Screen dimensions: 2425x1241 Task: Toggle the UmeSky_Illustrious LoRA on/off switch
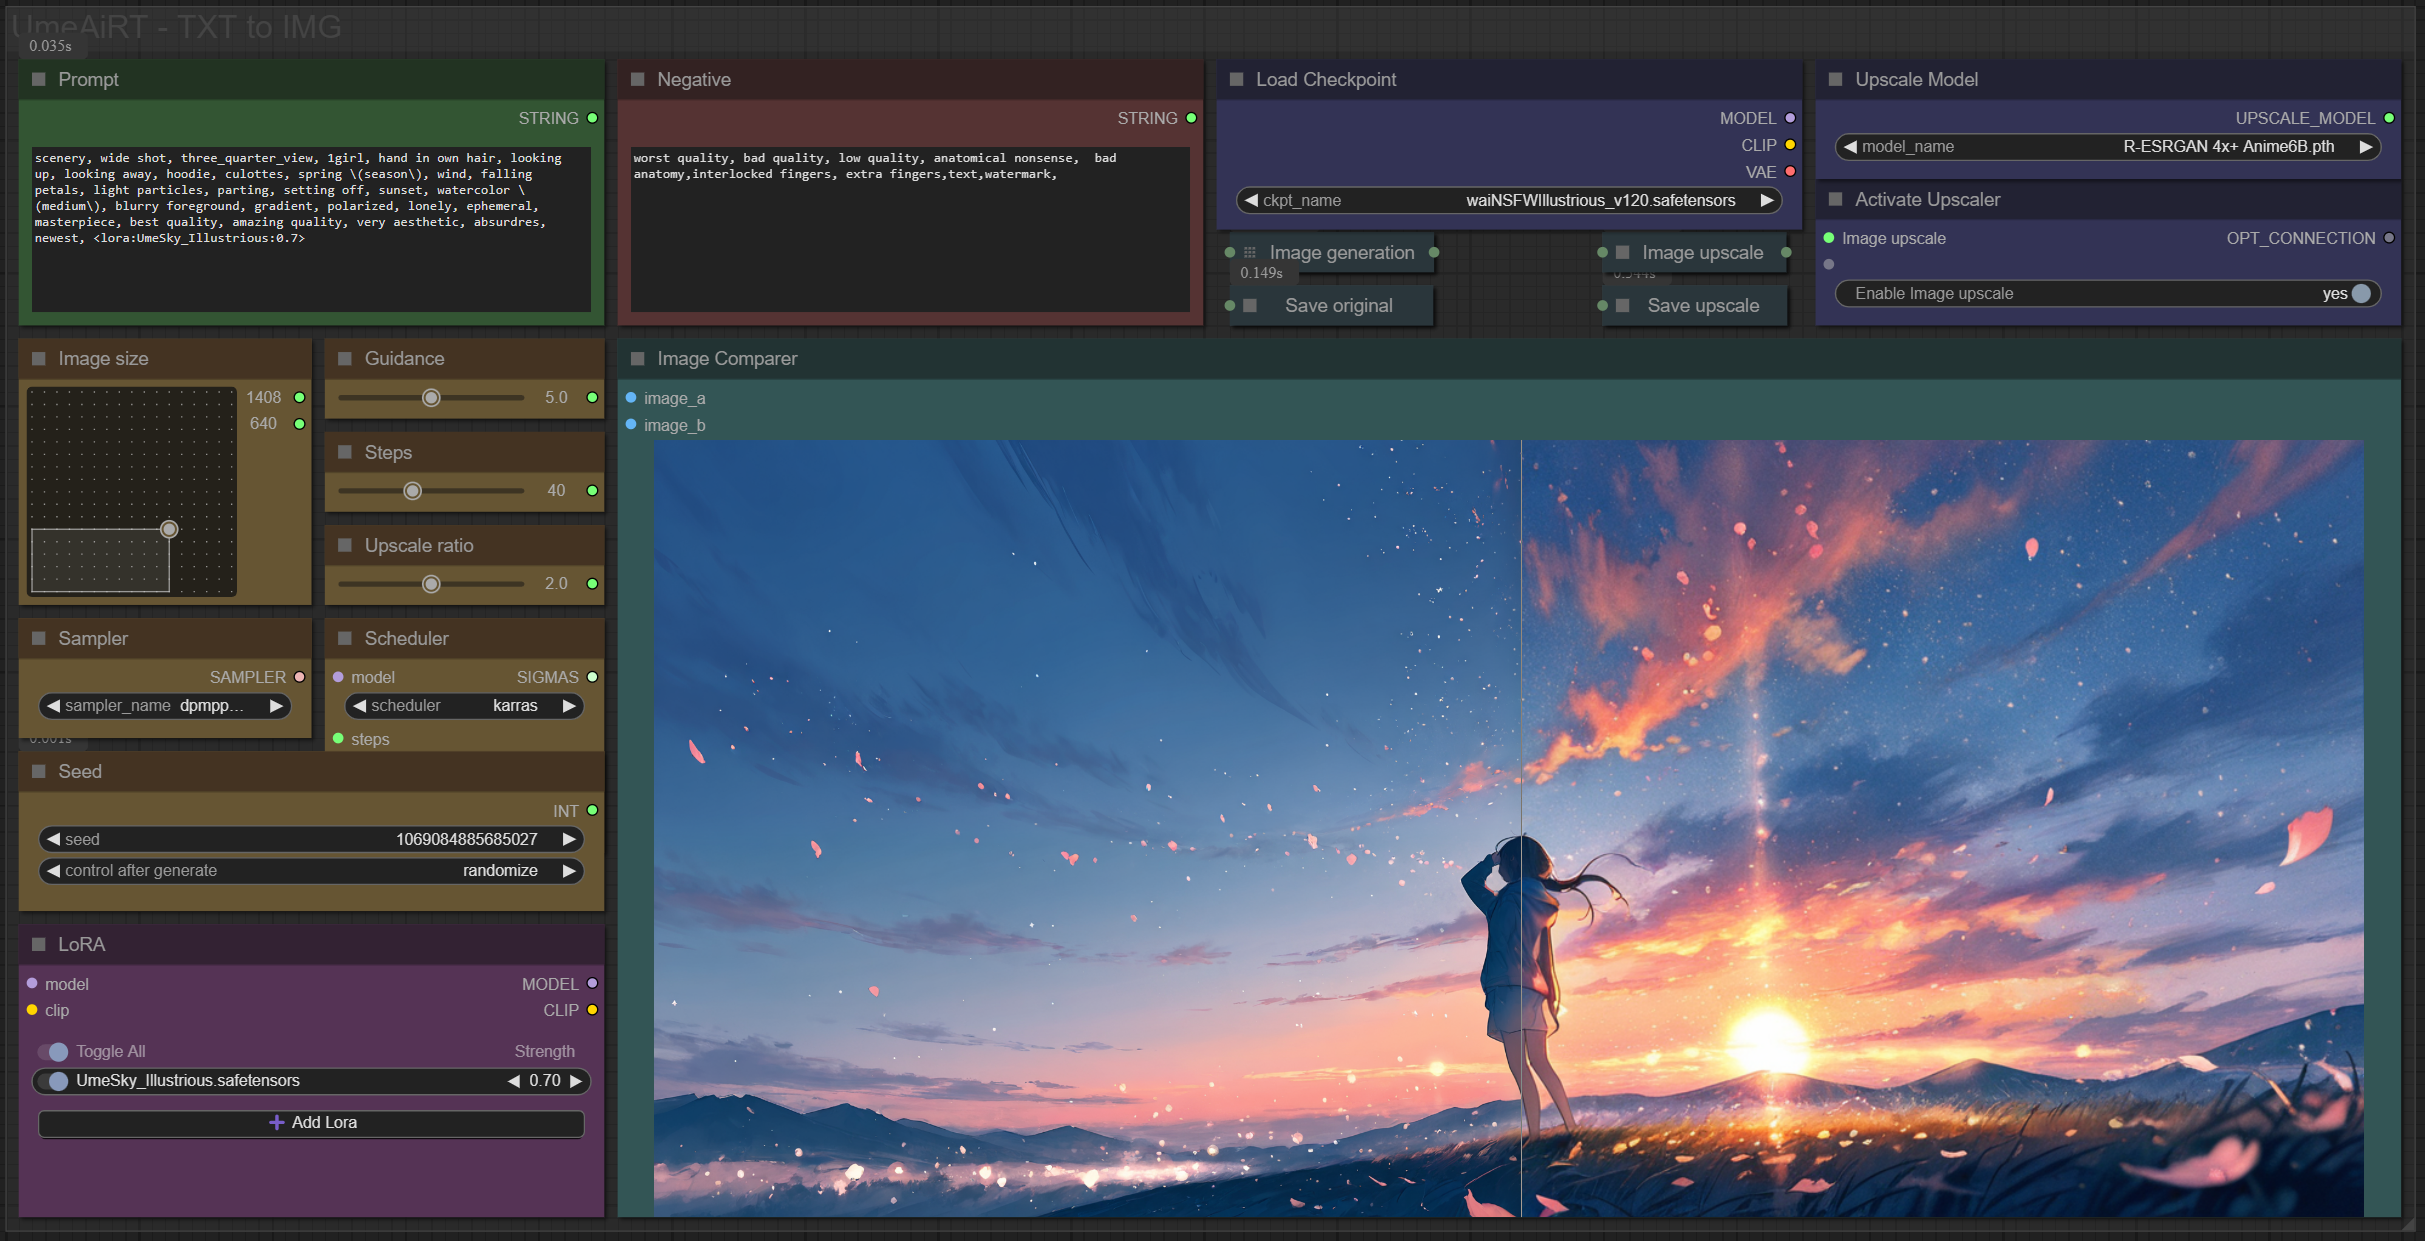click(53, 1081)
